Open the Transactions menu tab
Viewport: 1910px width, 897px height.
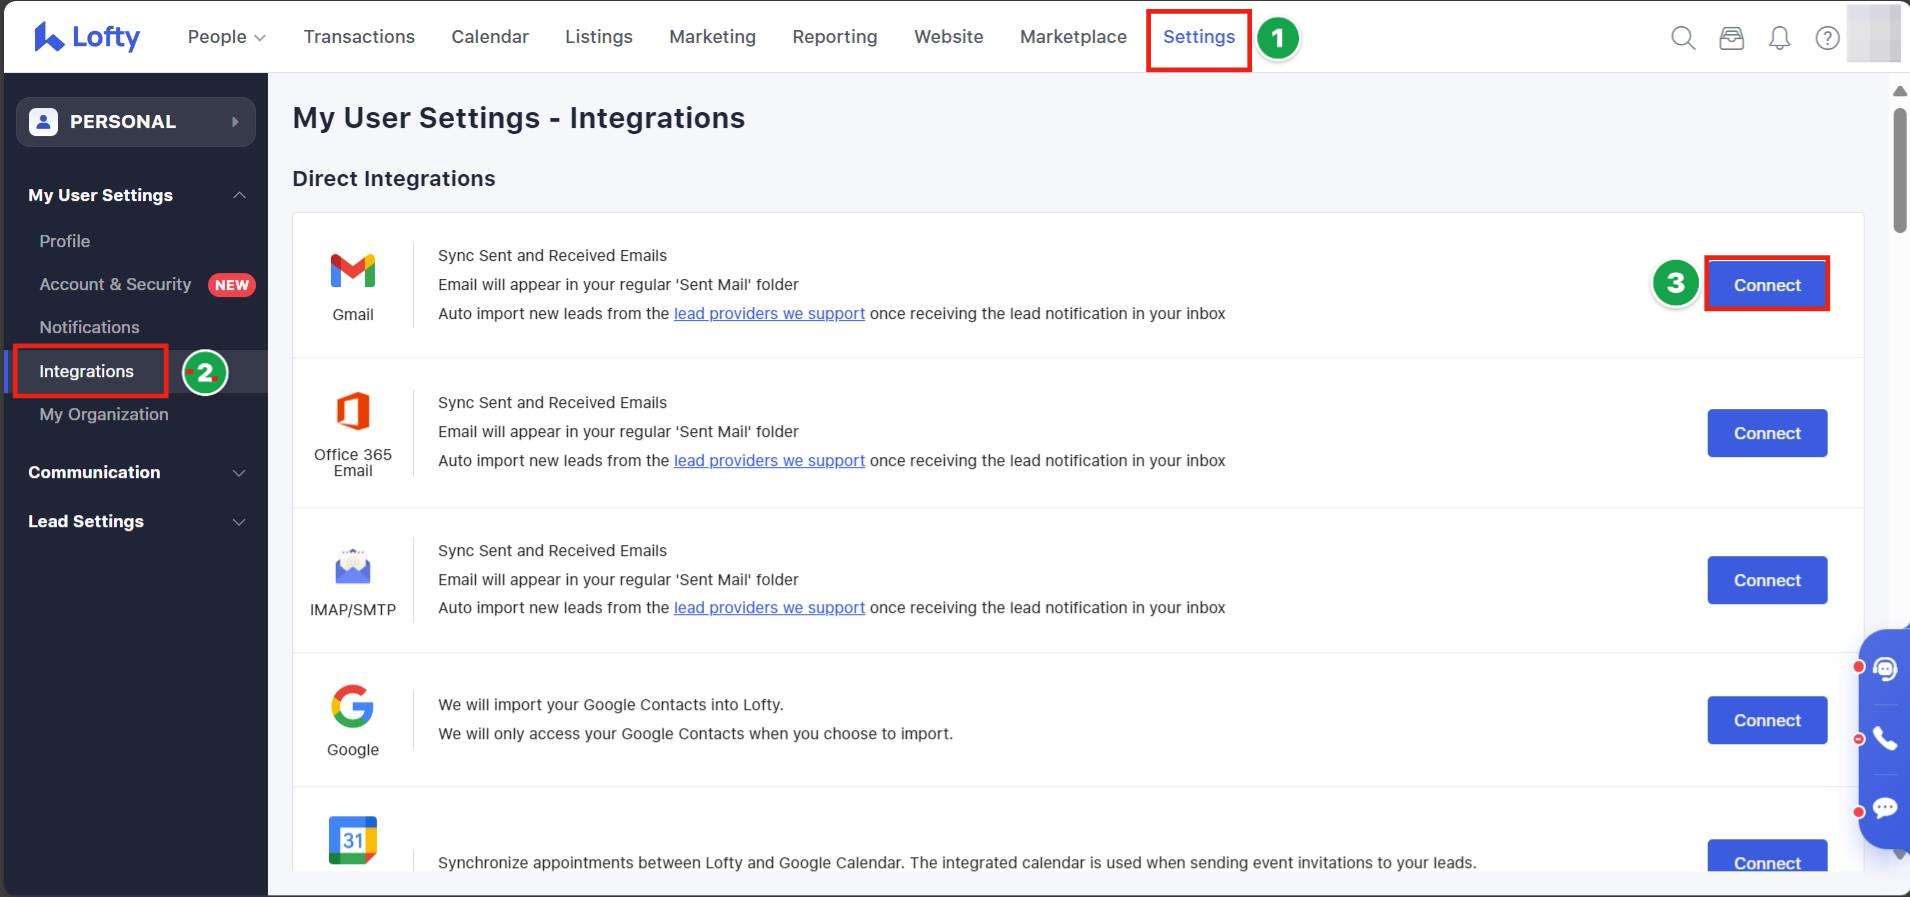[x=359, y=37]
